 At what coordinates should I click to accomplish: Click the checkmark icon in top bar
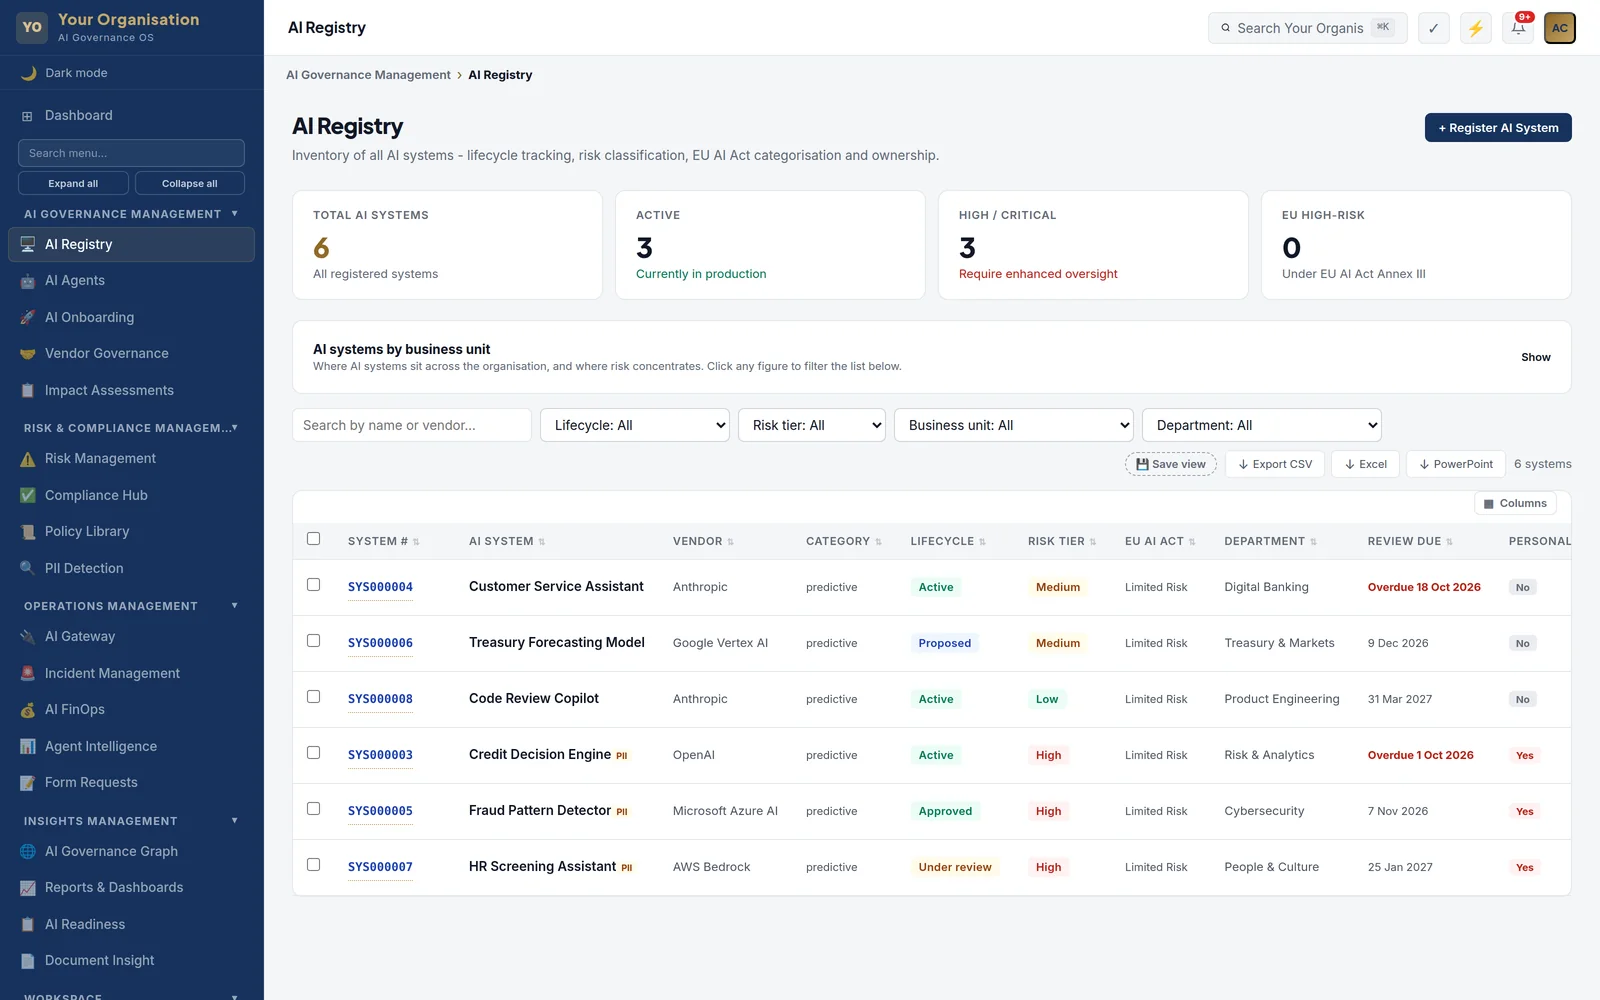point(1434,28)
